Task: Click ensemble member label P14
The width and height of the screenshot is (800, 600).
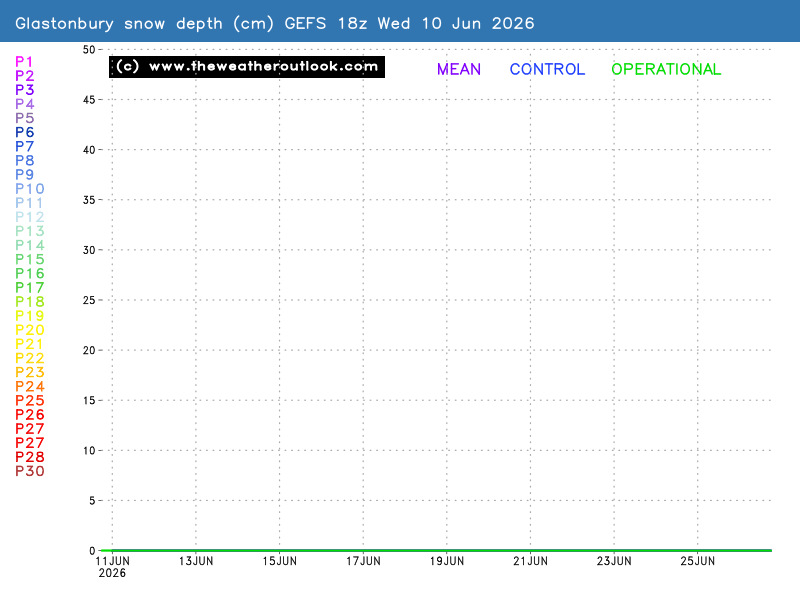Action: coord(30,245)
